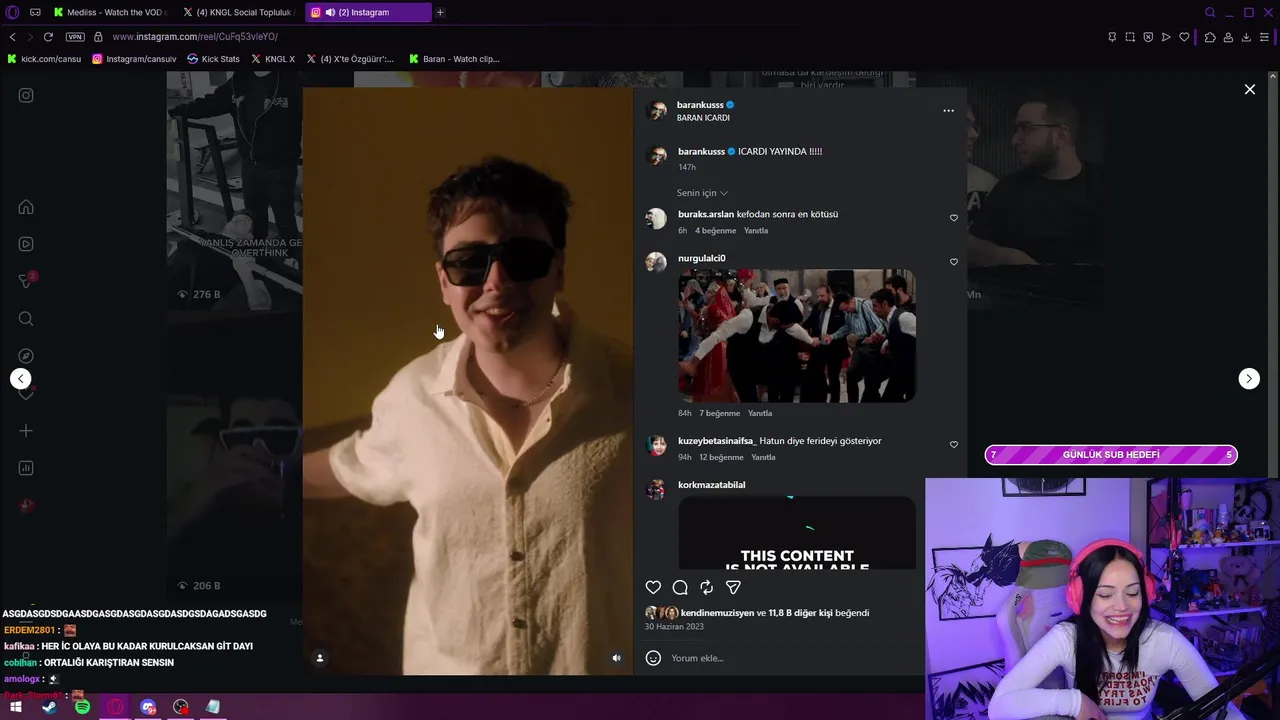The height and width of the screenshot is (720, 1280).
Task: Open the dashboard chart icon in the sidebar
Action: (26, 468)
